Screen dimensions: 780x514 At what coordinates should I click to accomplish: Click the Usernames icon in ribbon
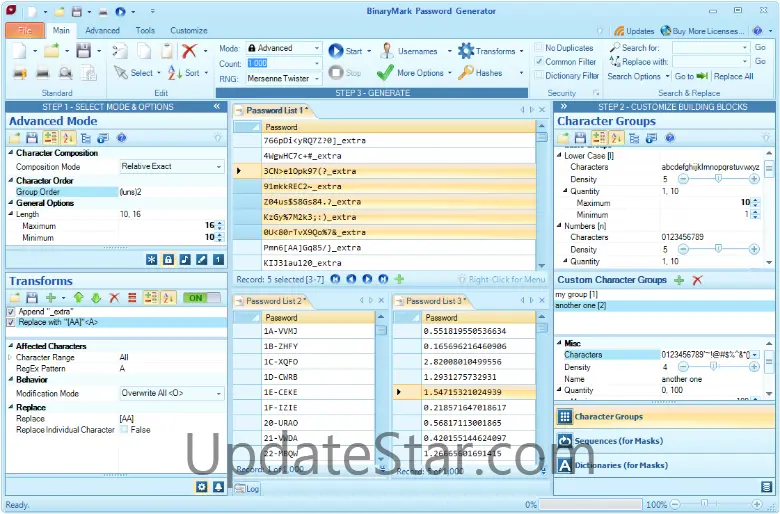pos(386,51)
